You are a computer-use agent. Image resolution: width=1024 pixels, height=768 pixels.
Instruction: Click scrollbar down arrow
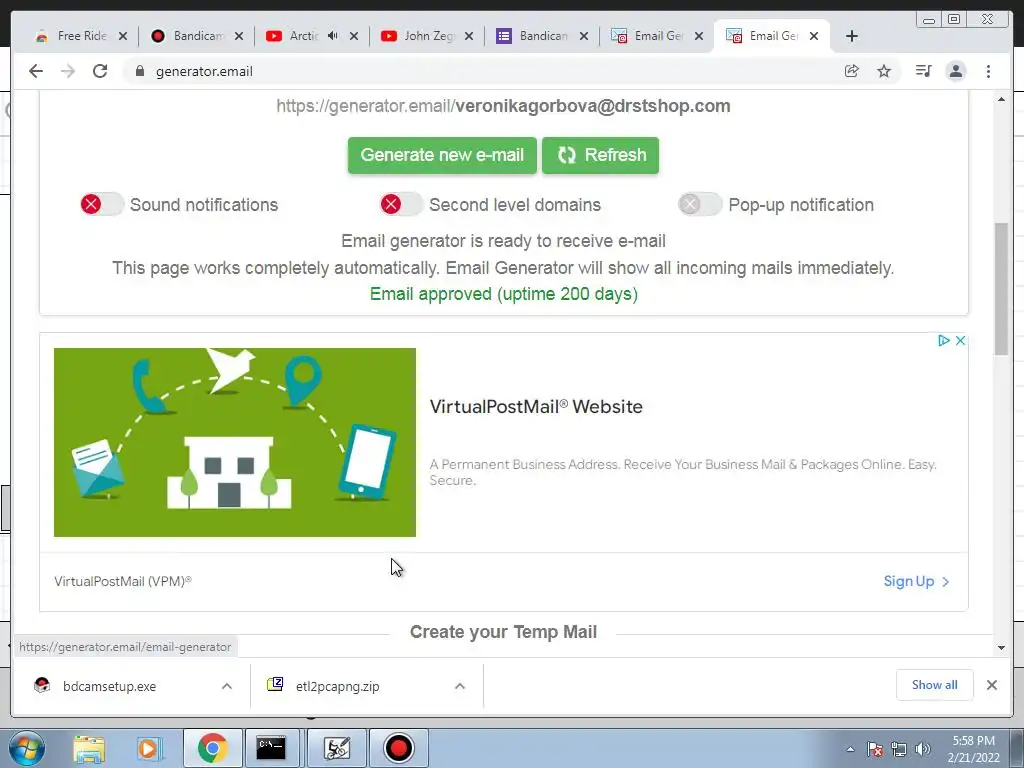pyautogui.click(x=1001, y=648)
